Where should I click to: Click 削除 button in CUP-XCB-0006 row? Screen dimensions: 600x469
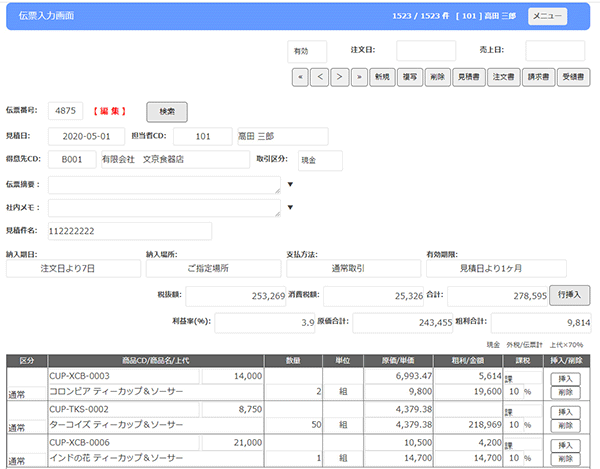point(566,459)
